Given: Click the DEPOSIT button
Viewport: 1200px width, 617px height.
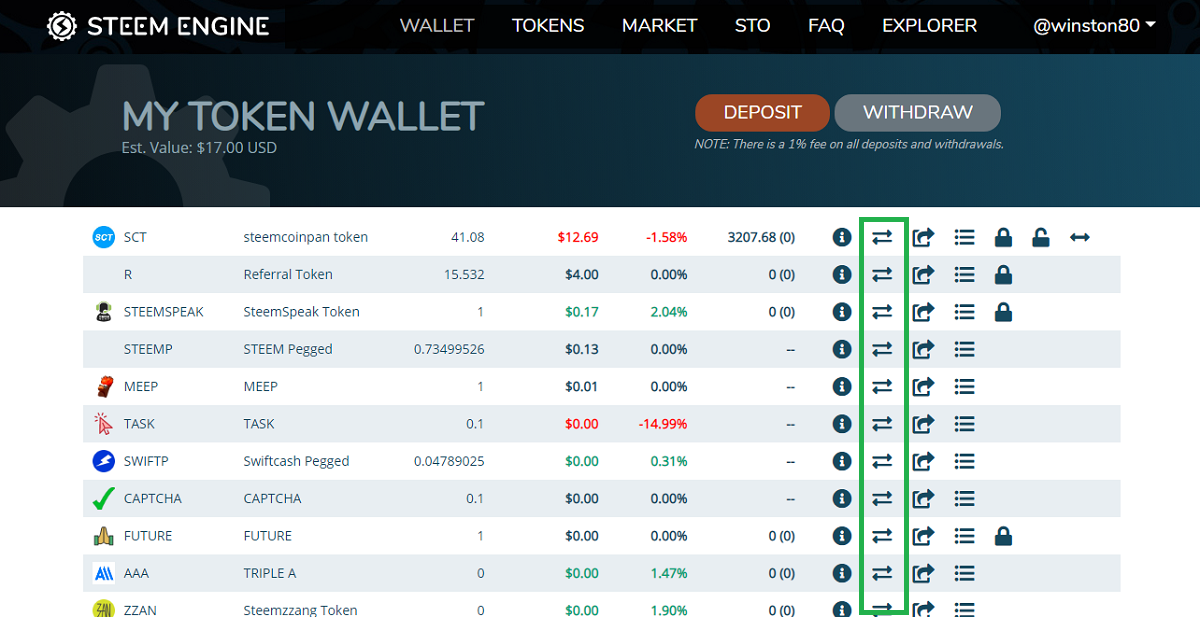Looking at the screenshot, I should click(x=762, y=113).
